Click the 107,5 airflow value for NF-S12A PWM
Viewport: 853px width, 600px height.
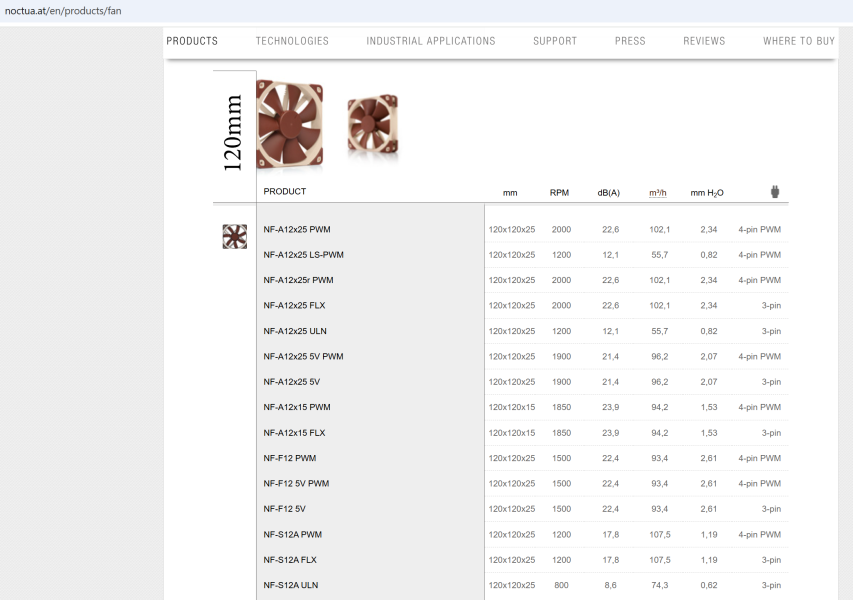(660, 535)
